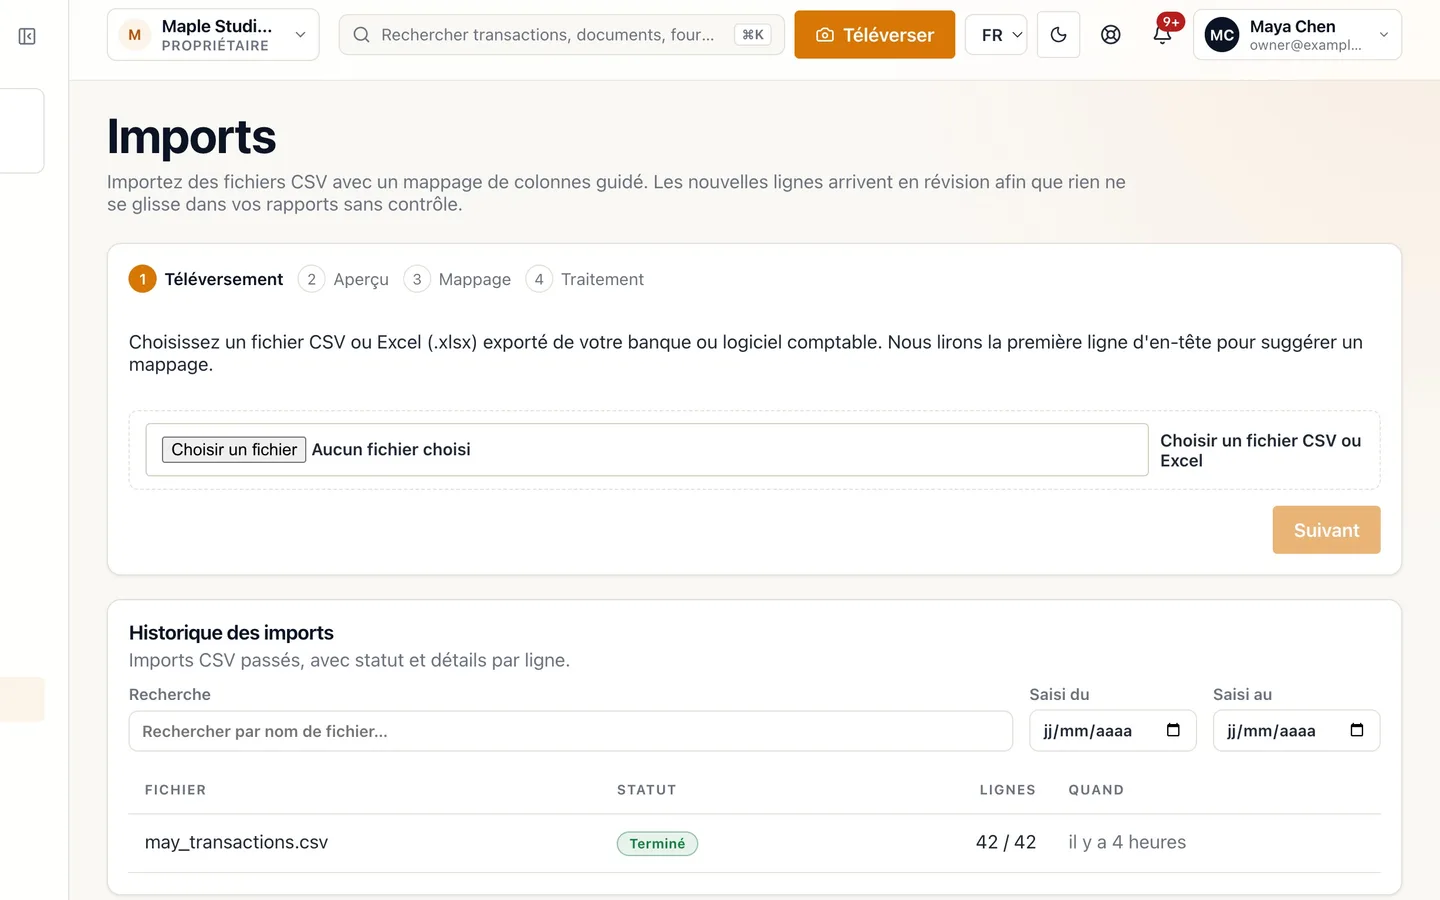Viewport: 1440px width, 900px height.
Task: Go to step 2 Aperçu
Action: coord(344,279)
